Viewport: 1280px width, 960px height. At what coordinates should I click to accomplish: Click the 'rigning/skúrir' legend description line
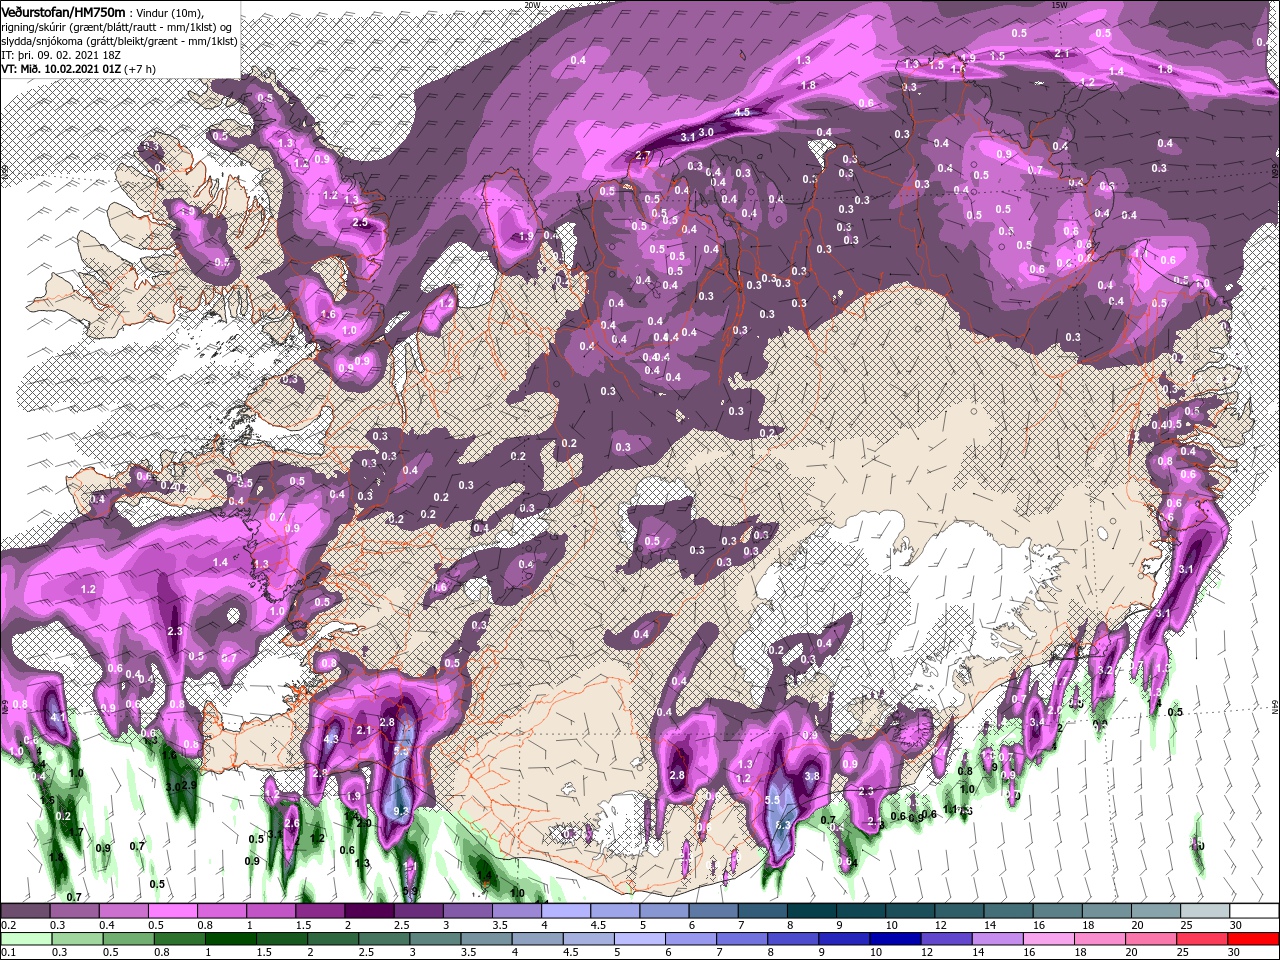(x=116, y=26)
